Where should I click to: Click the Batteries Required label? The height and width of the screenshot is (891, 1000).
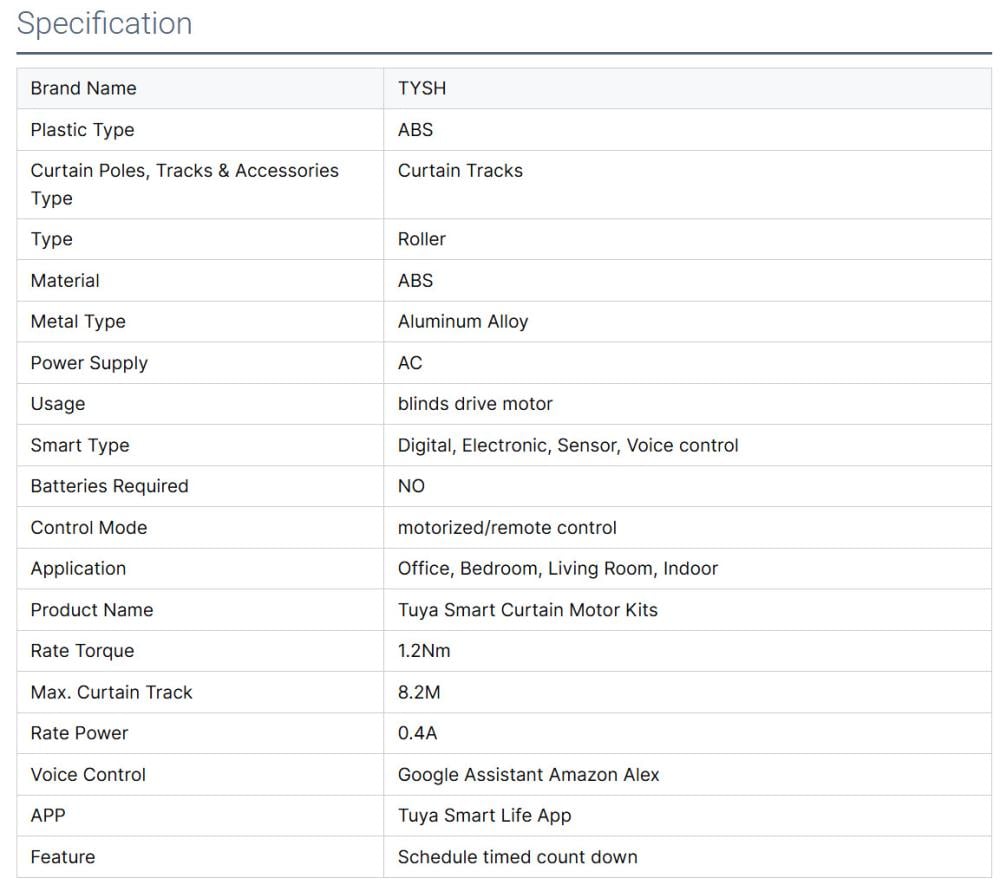[x=109, y=486]
